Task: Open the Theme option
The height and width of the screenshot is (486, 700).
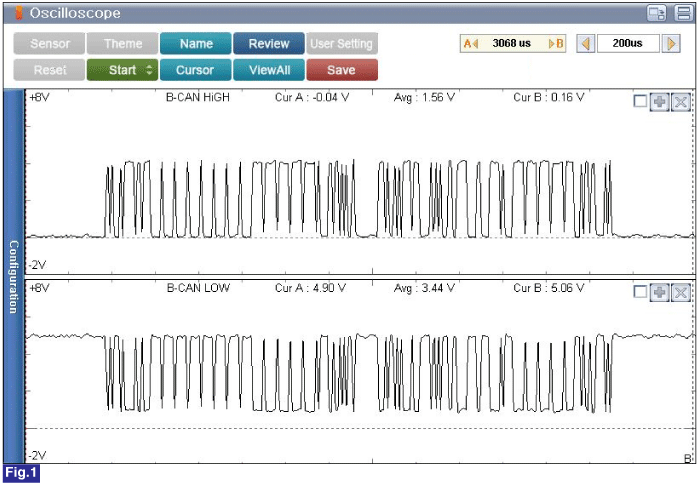Action: 123,44
